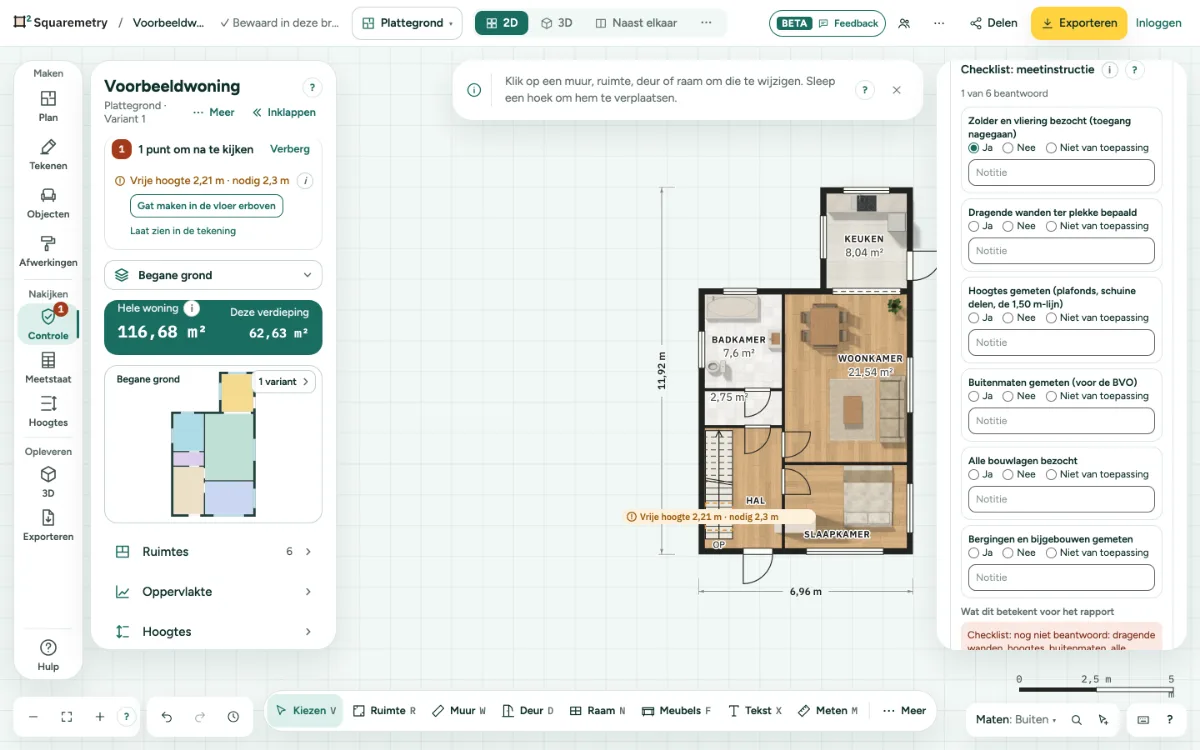The width and height of the screenshot is (1200, 750).
Task: Select the Muur tool in the bottom toolbar
Action: [459, 711]
